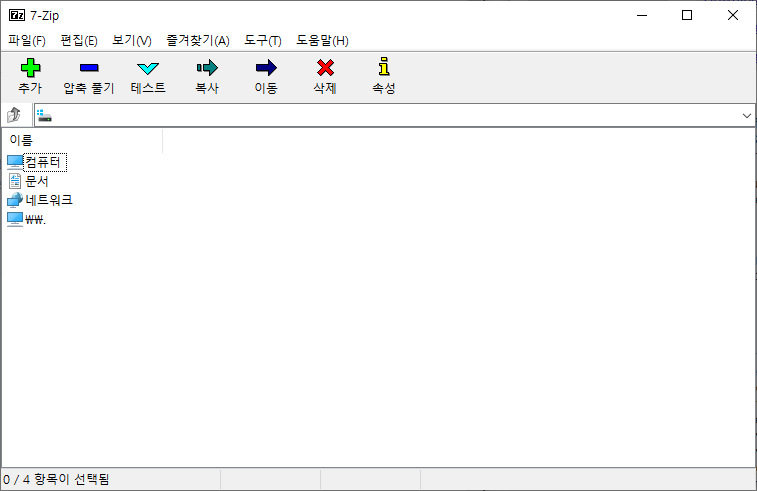Click the 7-Zip title bar logo icon
This screenshot has width=757, height=491.
click(17, 15)
